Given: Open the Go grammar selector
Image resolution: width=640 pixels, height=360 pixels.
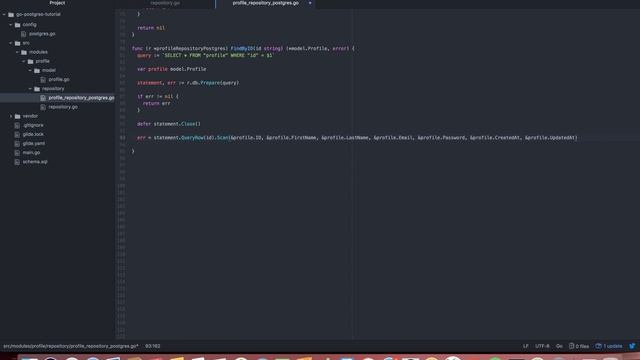Looking at the screenshot, I should 559,346.
